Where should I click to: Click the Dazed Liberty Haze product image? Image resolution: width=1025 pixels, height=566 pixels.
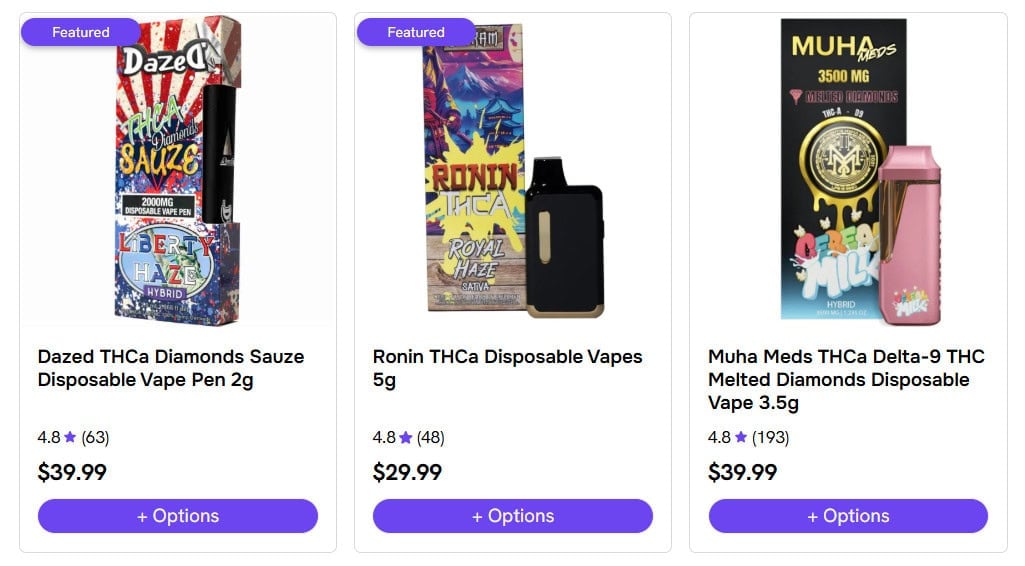coord(178,172)
